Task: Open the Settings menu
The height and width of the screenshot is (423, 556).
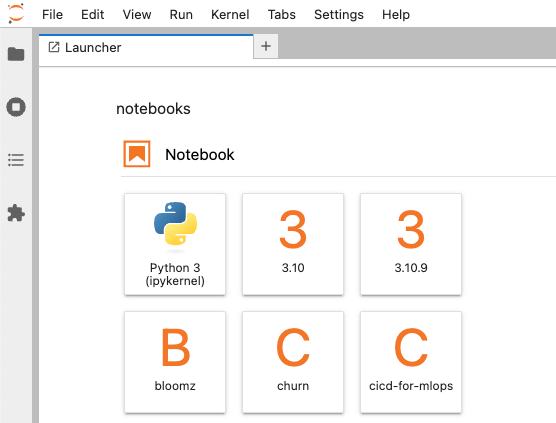Action: 339,15
